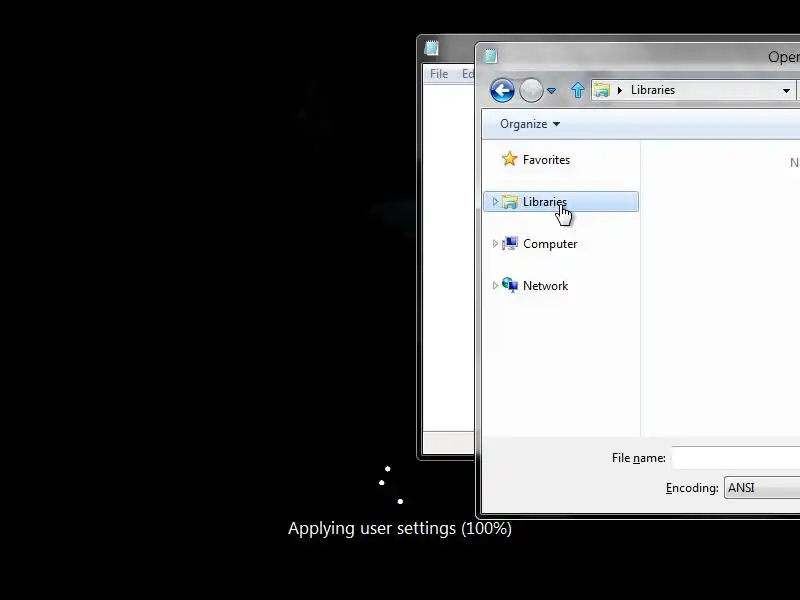Open the Encoding combo box showing ANSI
Screen dimensions: 800x600
click(x=762, y=488)
